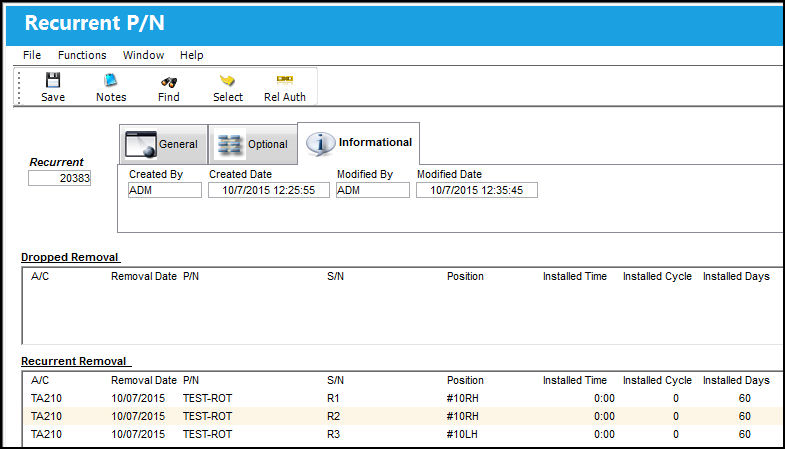Click removal date 10/07/2015 in row R3
The image size is (785, 449).
tap(138, 434)
